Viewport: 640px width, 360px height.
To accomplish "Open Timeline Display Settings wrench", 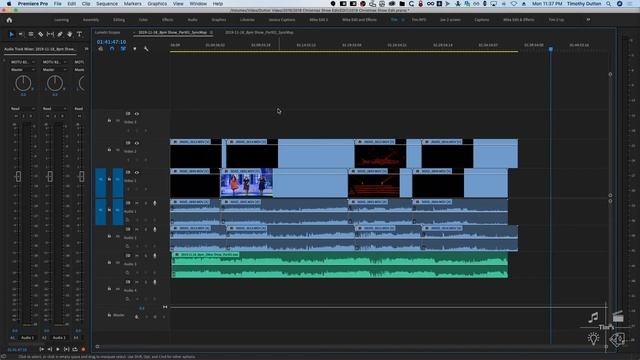I will pyautogui.click(x=146, y=49).
